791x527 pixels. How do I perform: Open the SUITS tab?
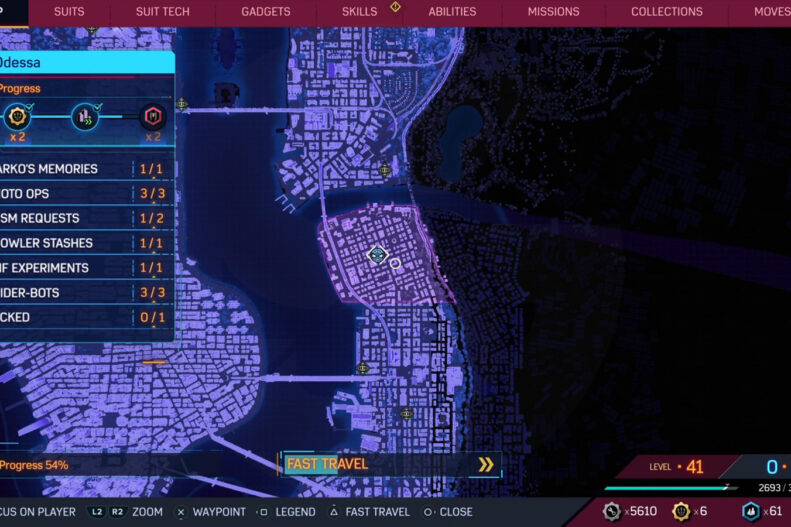pyautogui.click(x=69, y=12)
